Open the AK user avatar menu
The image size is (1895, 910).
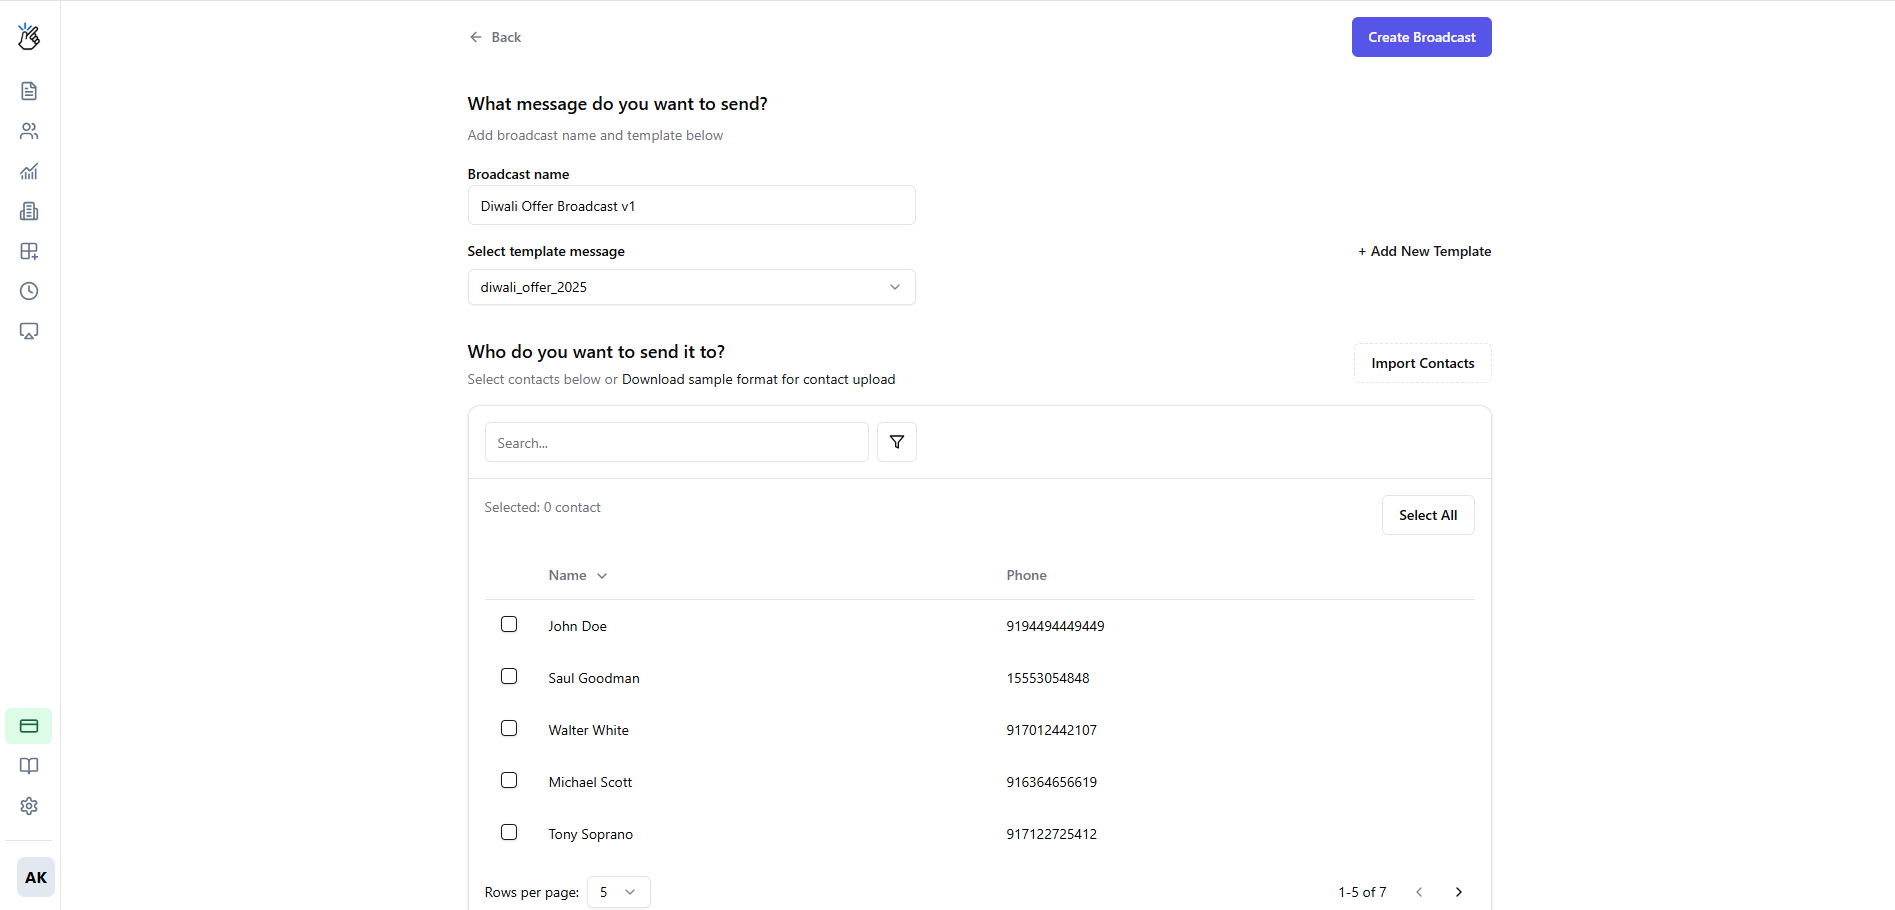tap(36, 877)
